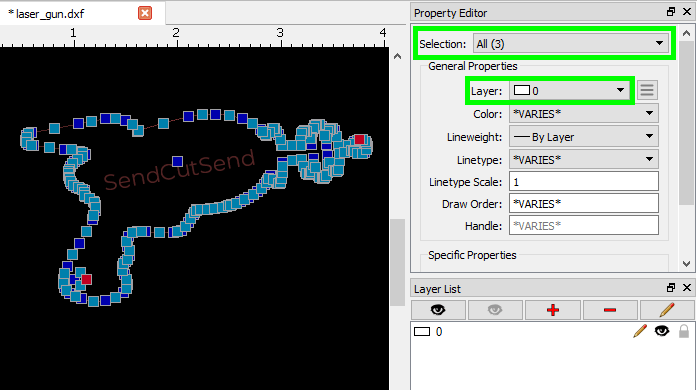Toggle the lock on layer 0
697x390 pixels.
pos(684,331)
